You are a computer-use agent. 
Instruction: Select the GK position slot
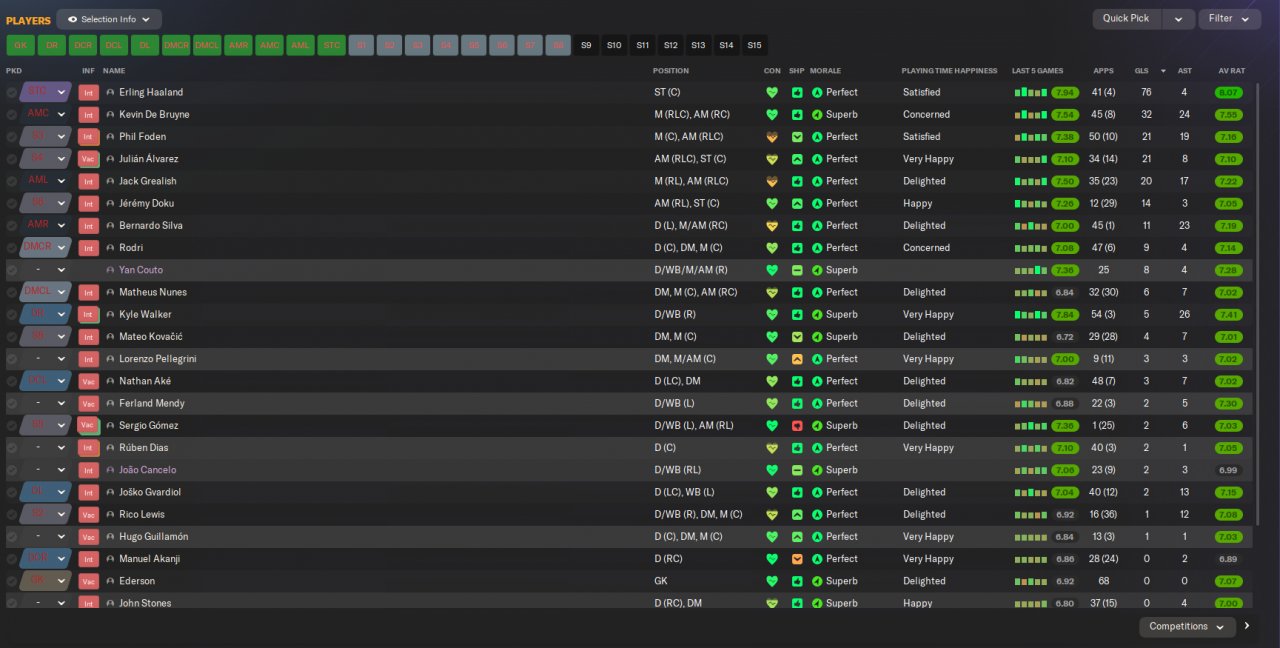click(x=20, y=45)
